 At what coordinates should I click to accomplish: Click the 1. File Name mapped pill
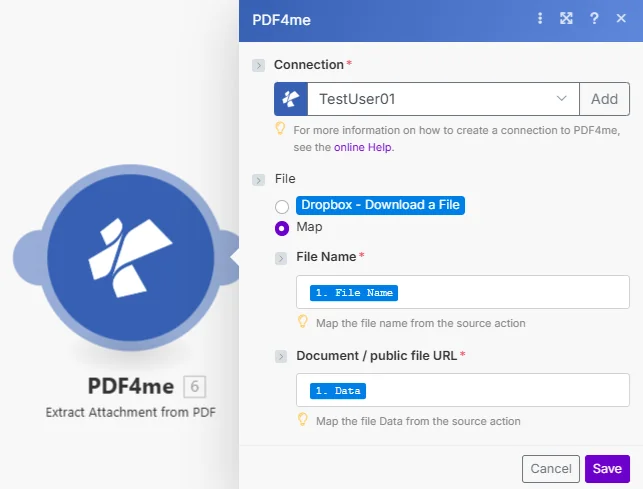[x=354, y=293]
